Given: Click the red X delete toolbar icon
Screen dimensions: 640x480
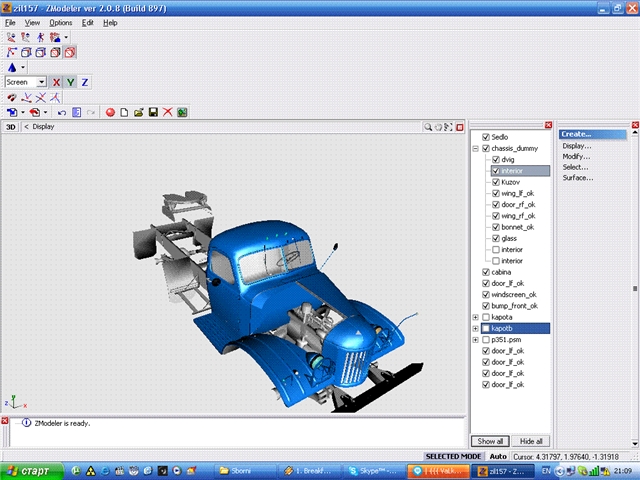Looking at the screenshot, I should 168,113.
